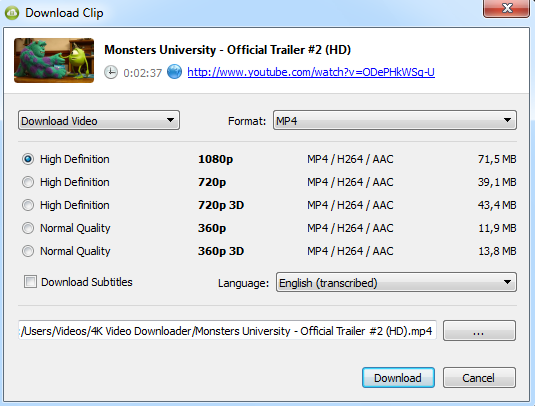Click the 'Format:' label
Viewport: 535px width, 406px height.
(x=247, y=121)
